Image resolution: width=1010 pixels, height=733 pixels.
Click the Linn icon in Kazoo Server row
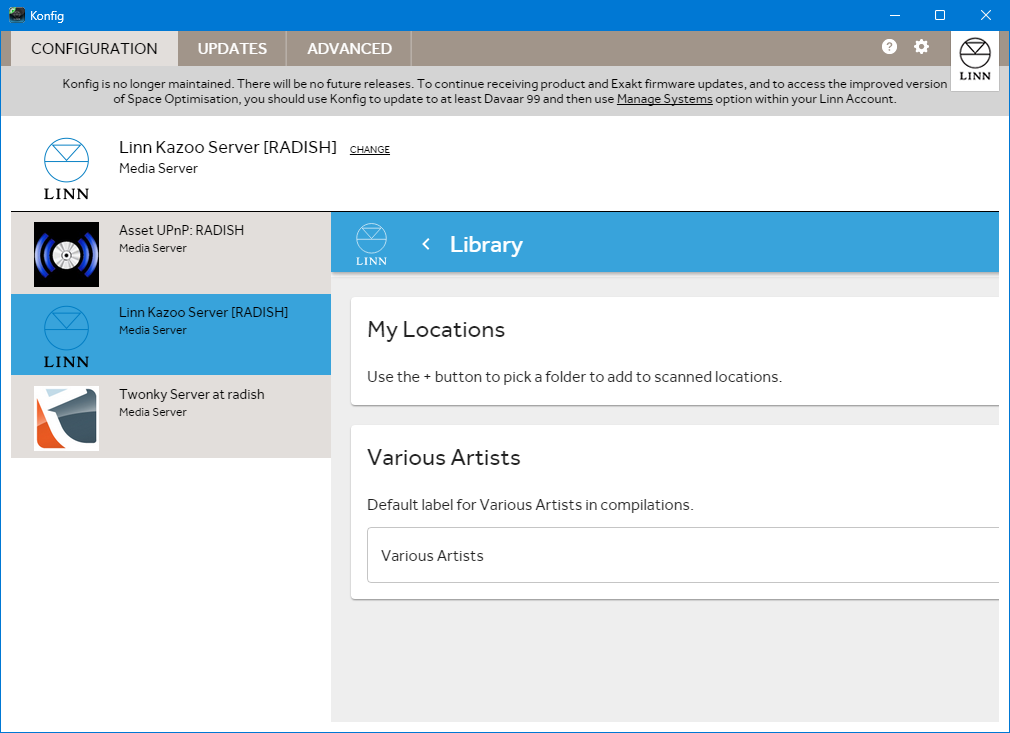pos(66,337)
